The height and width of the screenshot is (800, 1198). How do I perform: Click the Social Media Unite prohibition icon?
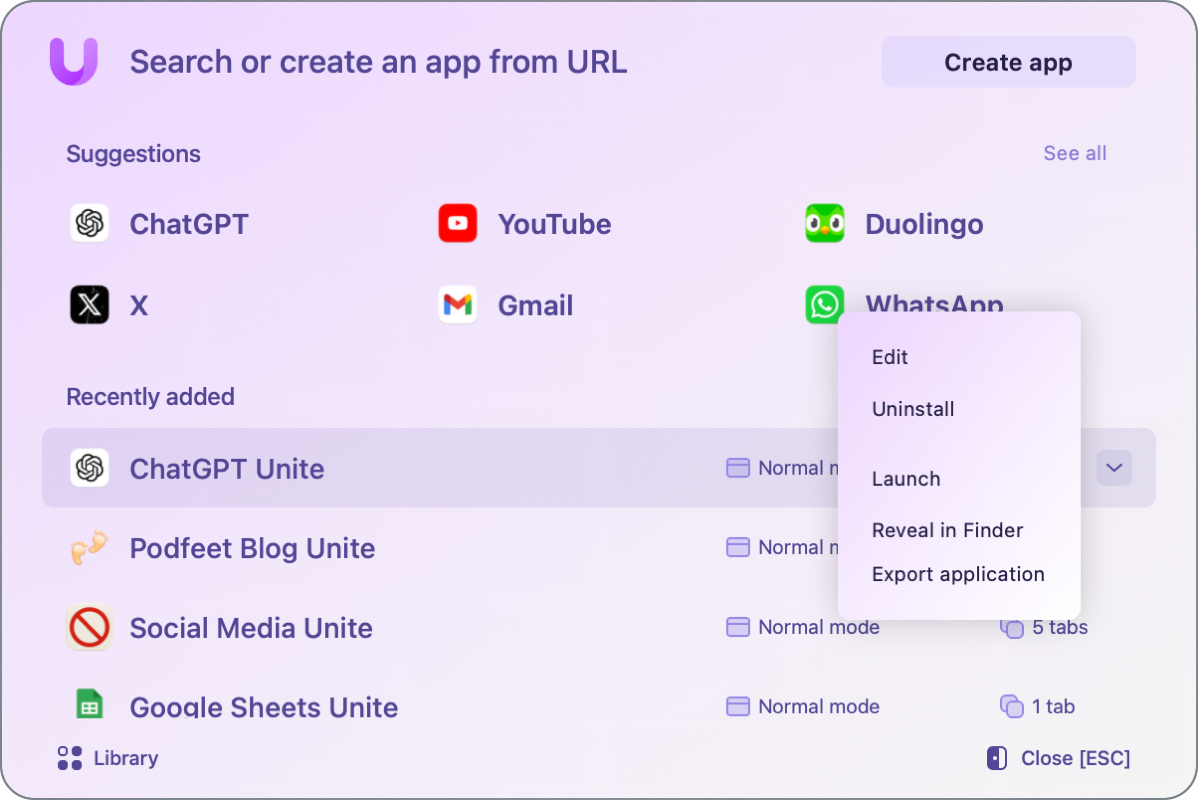point(89,627)
